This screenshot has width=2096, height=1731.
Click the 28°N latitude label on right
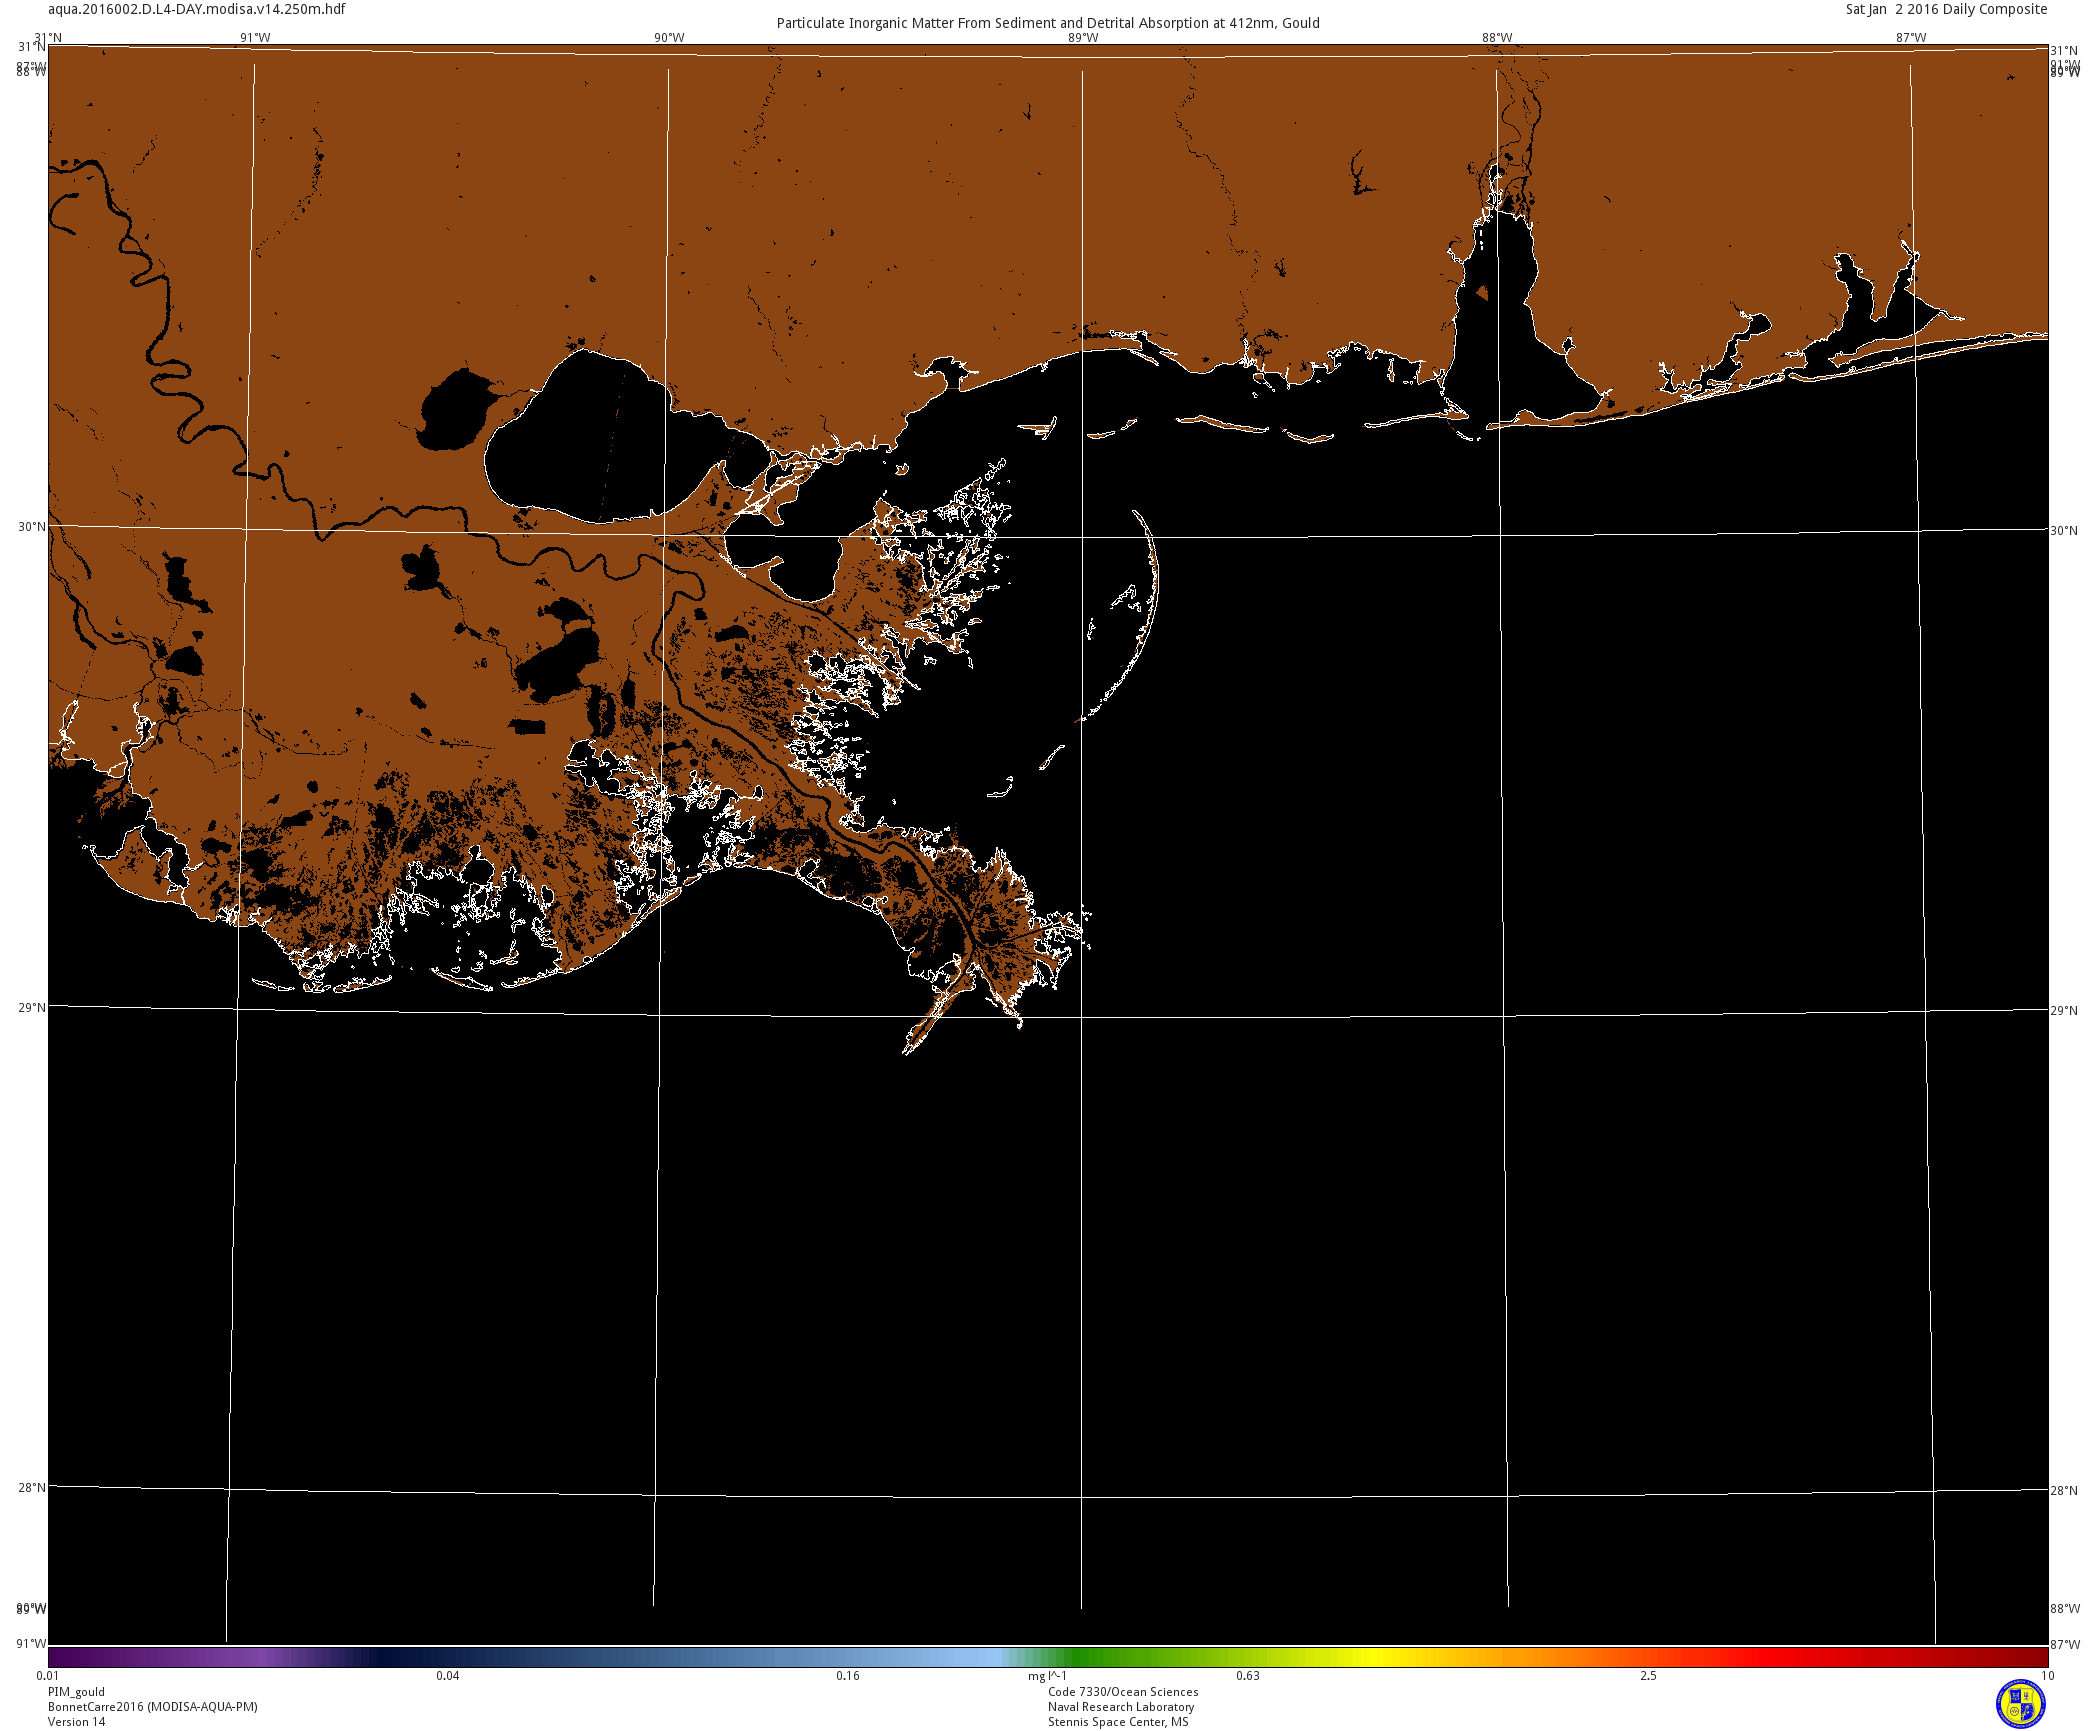[2063, 1490]
